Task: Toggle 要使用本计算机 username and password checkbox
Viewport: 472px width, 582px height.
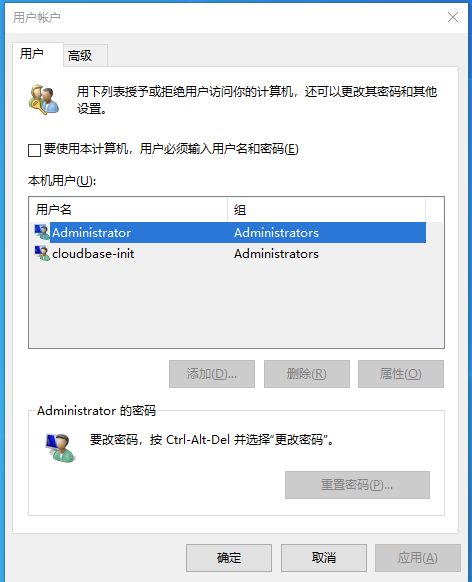Action: coord(35,150)
